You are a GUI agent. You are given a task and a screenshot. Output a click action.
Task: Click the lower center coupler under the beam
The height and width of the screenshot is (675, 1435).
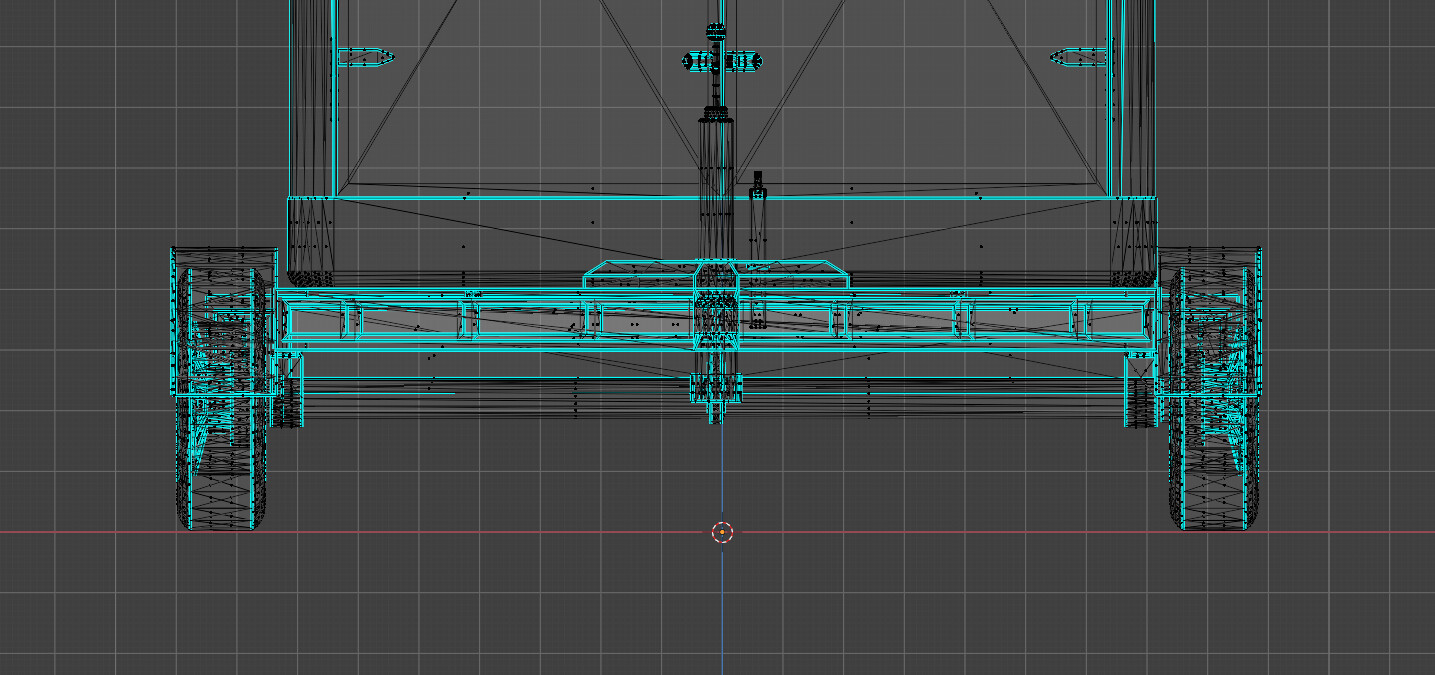point(716,388)
